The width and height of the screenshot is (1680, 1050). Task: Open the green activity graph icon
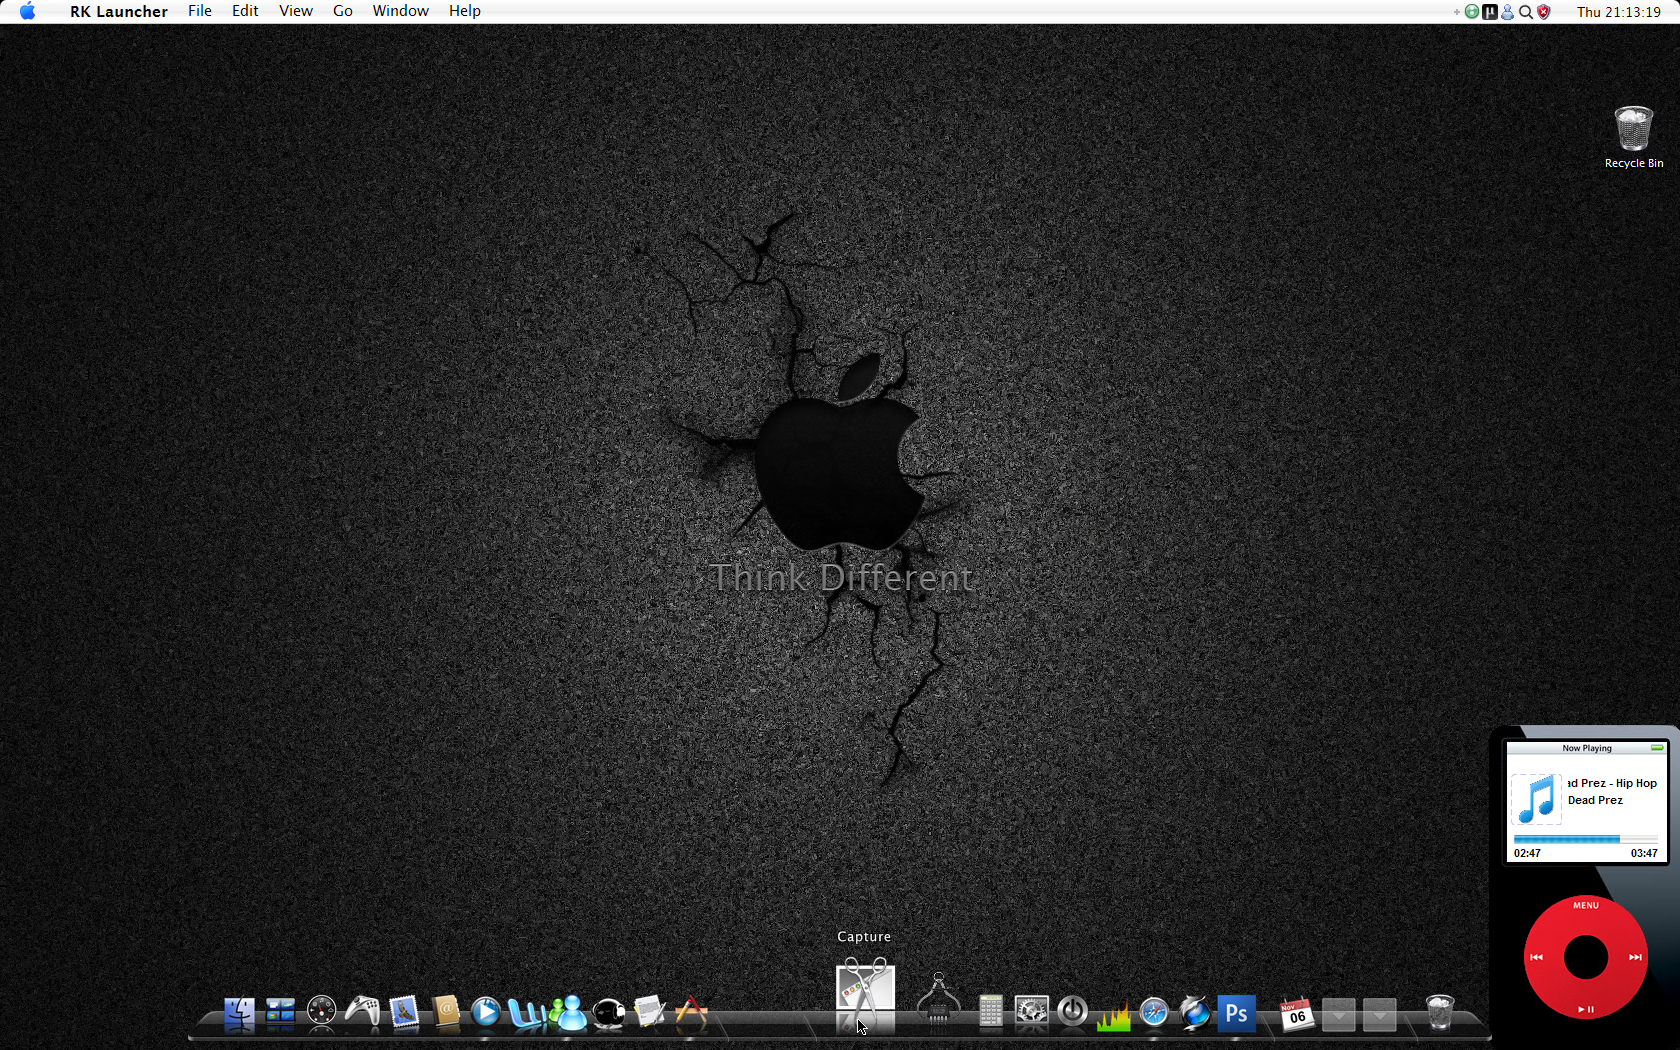click(1113, 1015)
